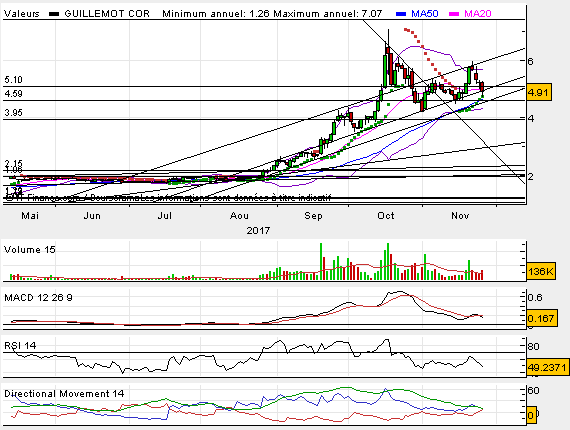Click the yellow 4.91 last price tag

(539, 92)
